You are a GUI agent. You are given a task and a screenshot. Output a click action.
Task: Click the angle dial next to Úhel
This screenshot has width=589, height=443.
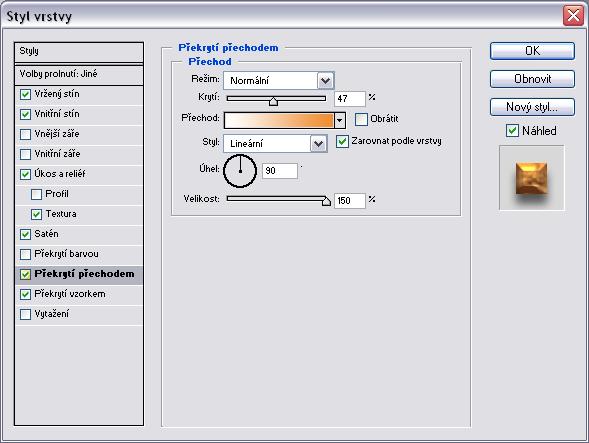click(x=240, y=171)
